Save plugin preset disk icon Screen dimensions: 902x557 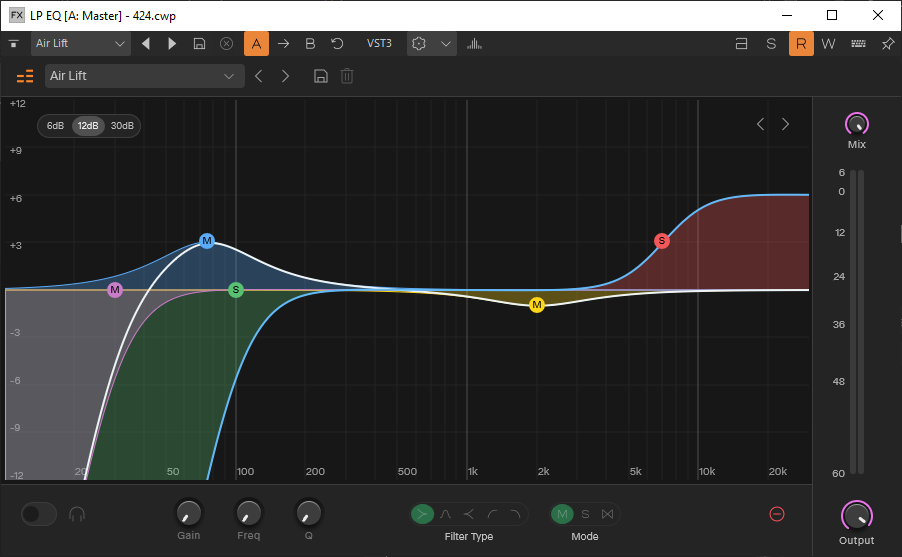pos(321,76)
